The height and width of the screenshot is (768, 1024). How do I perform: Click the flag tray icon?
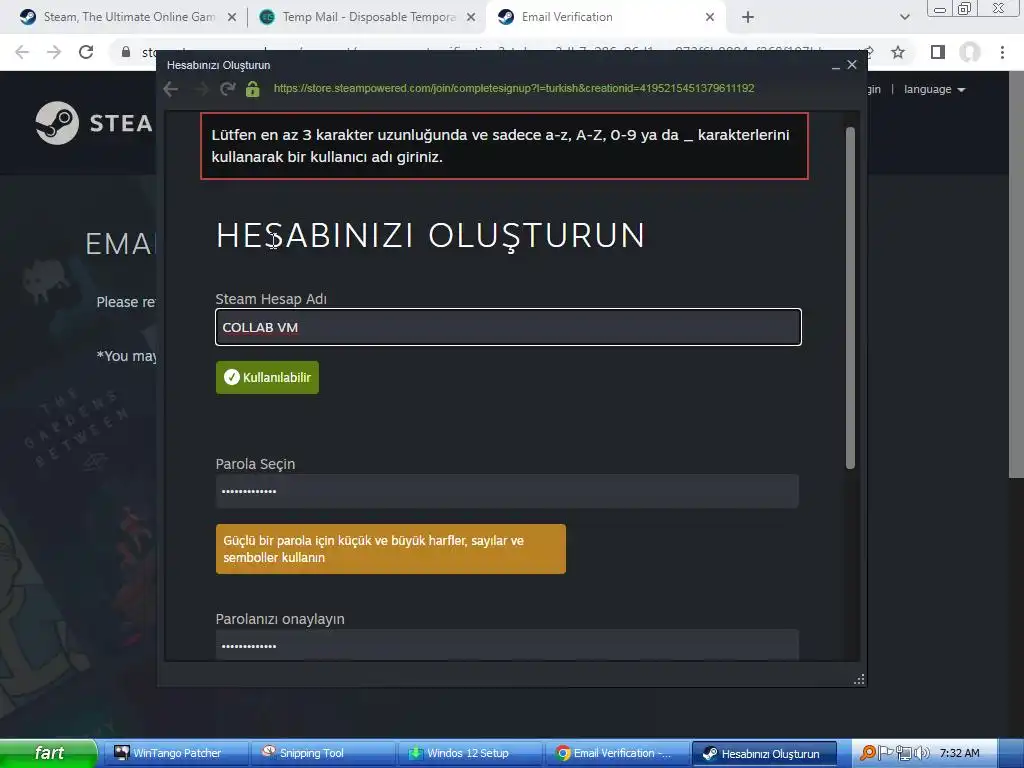pos(886,753)
